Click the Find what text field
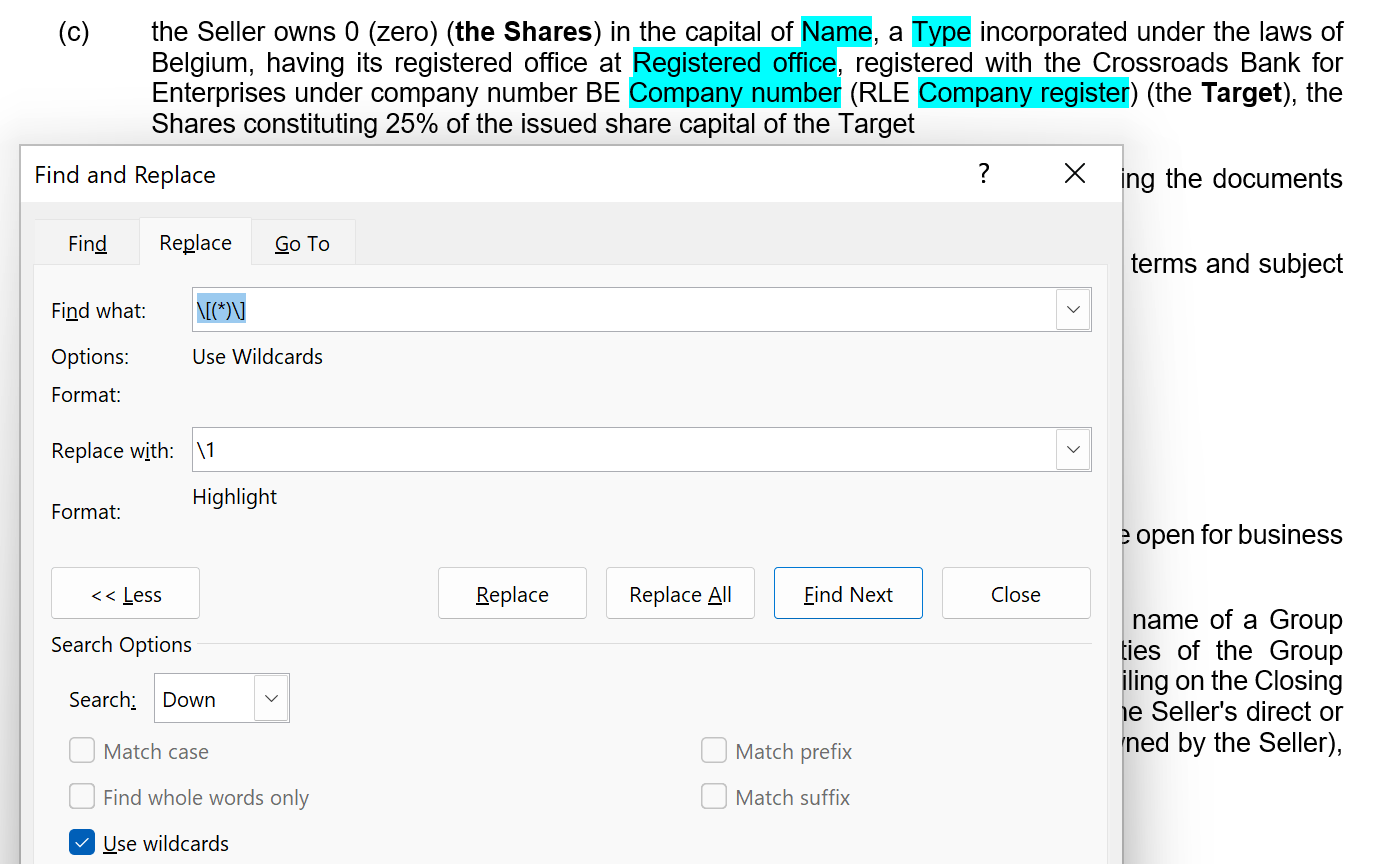Viewport: 1384px width, 864px height. coord(620,310)
